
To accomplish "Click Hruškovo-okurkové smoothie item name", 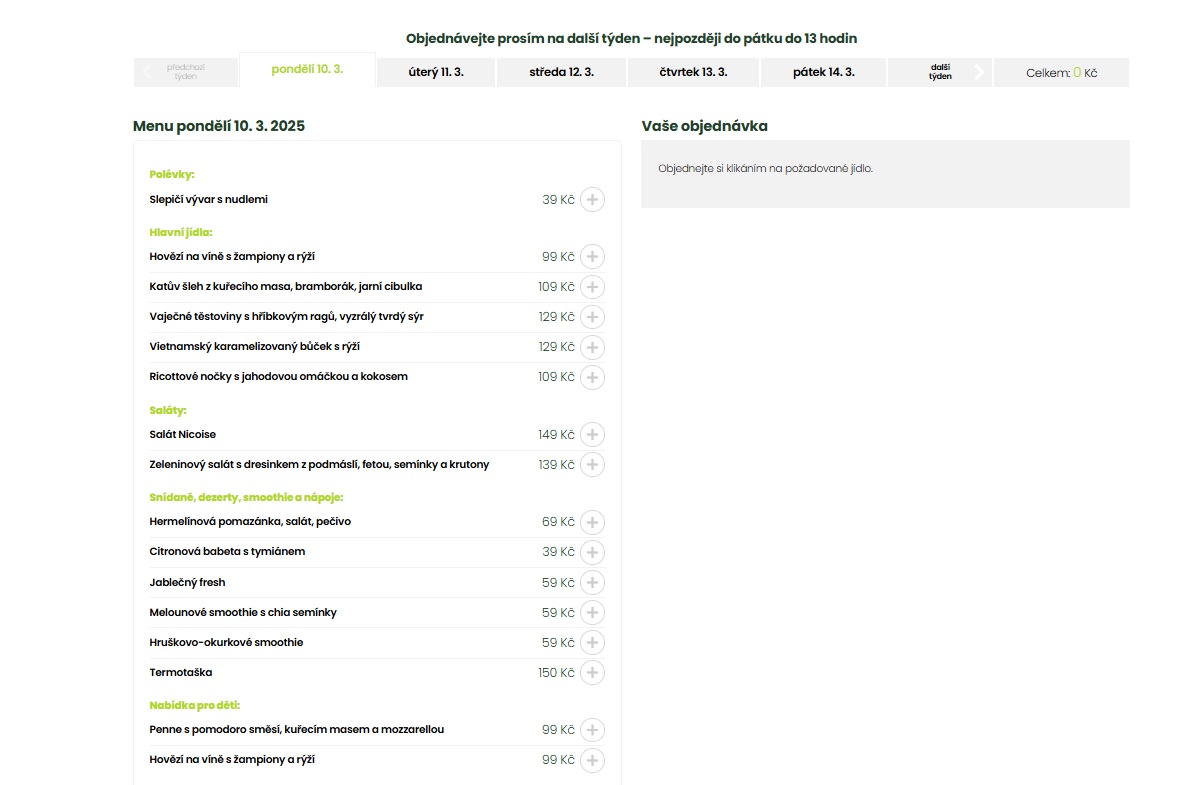I will point(226,643).
